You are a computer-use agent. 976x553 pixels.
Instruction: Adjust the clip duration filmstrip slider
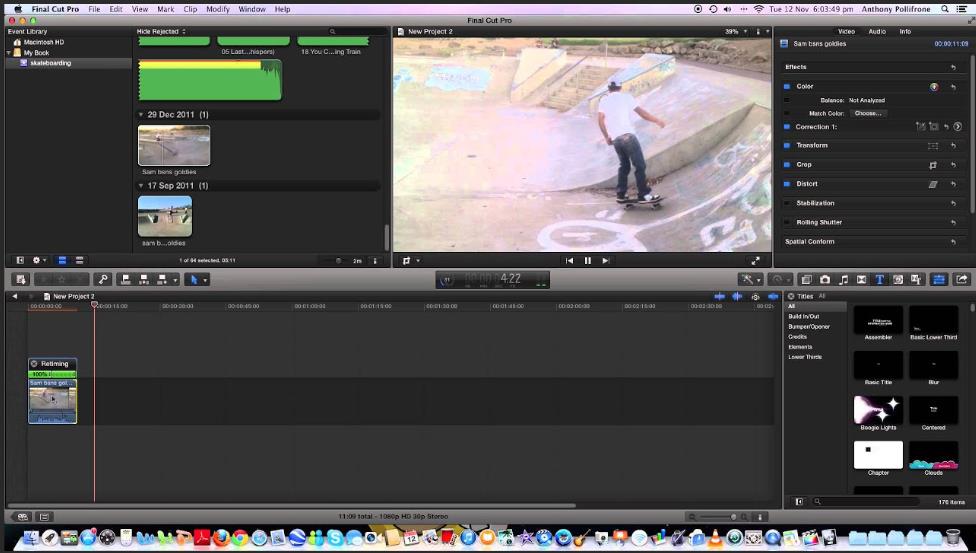pos(339,261)
